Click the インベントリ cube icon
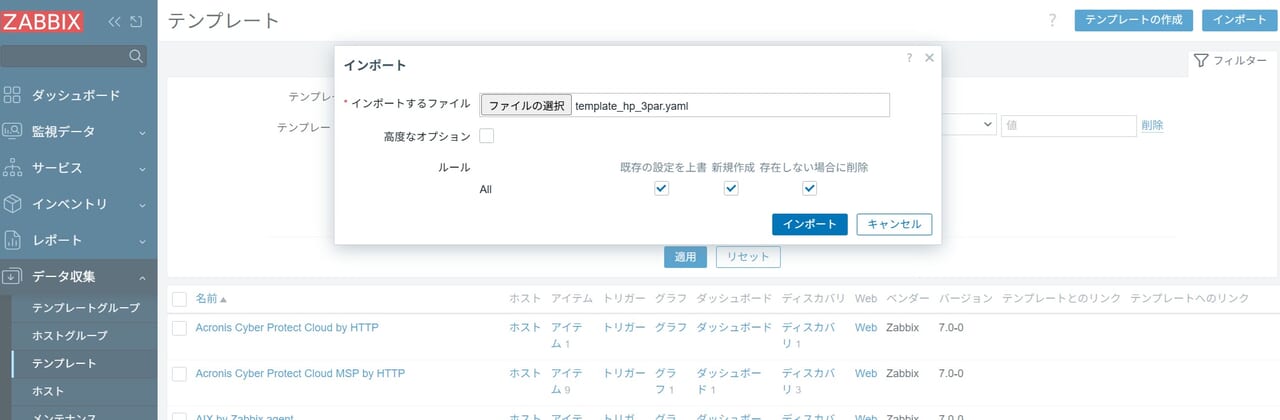 pyautogui.click(x=13, y=204)
